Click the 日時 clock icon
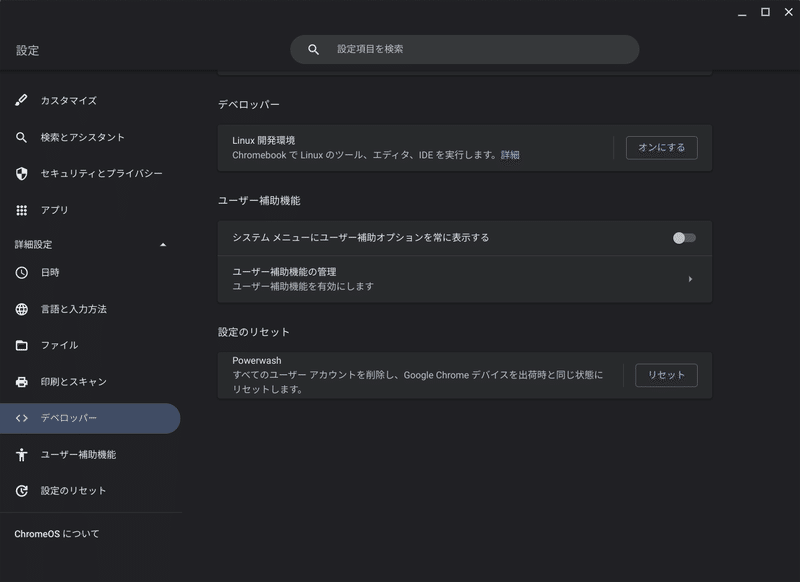800x582 pixels. point(21,272)
